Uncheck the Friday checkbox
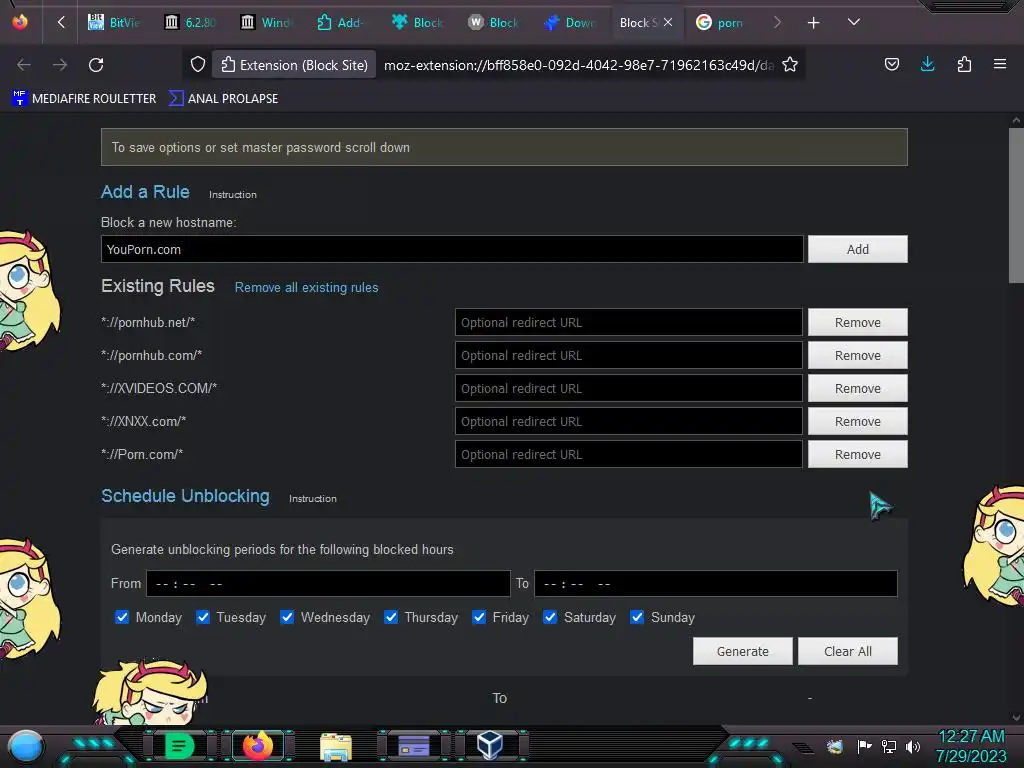The width and height of the screenshot is (1024, 768). click(x=479, y=617)
